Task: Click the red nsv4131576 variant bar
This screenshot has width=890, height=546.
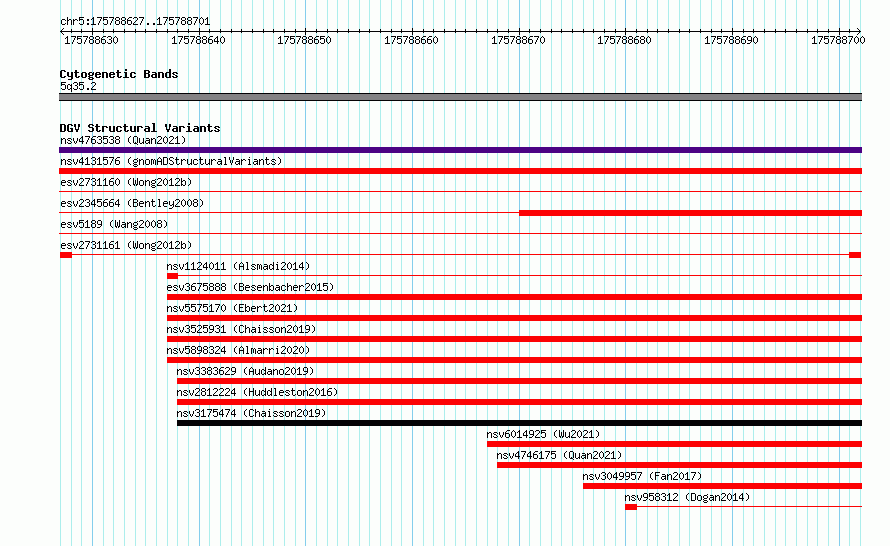Action: [460, 171]
